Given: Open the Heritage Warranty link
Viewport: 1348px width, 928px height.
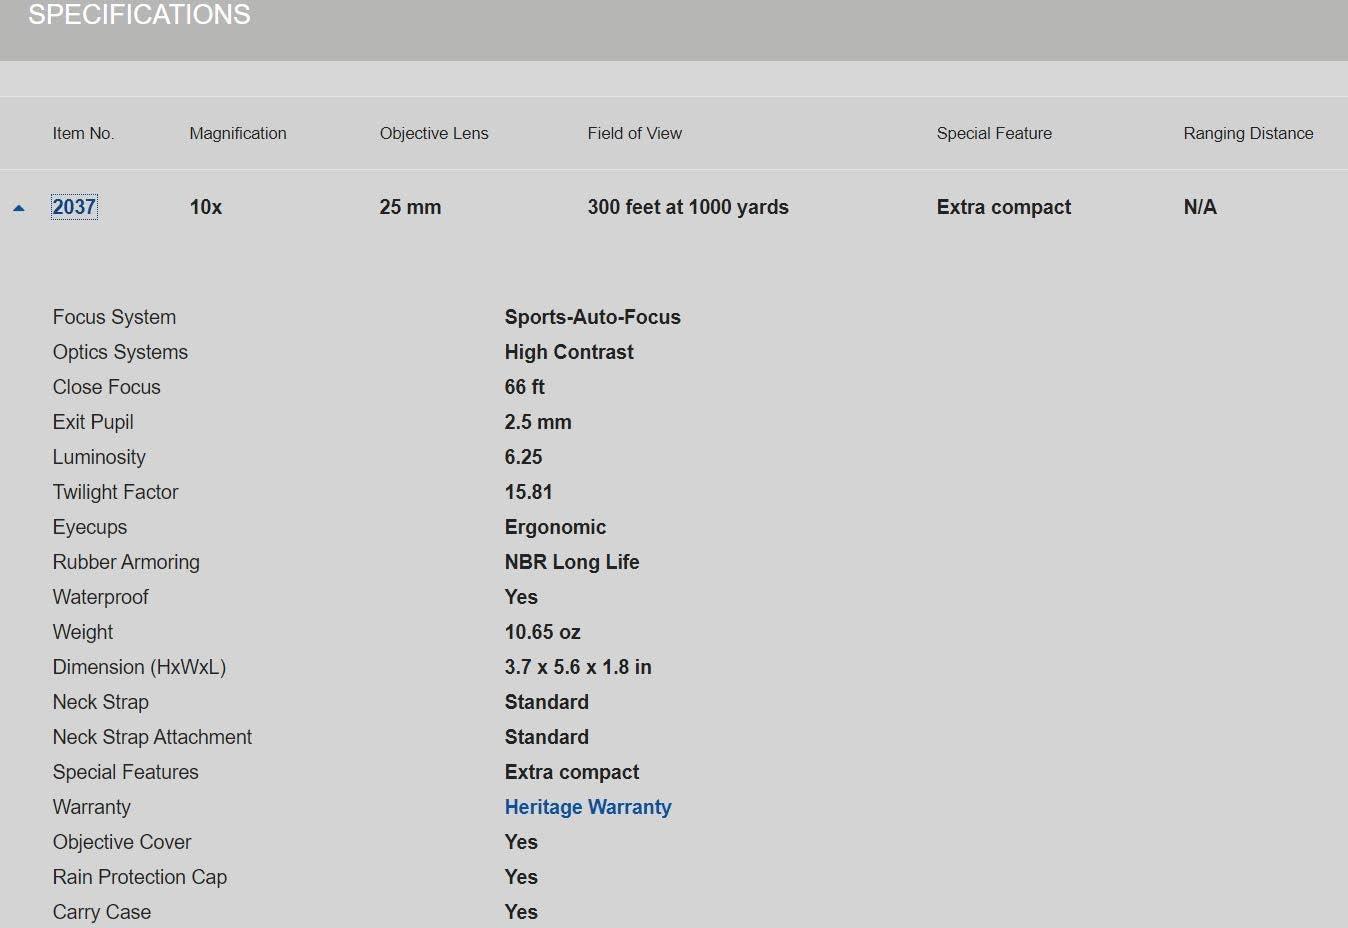Looking at the screenshot, I should (587, 807).
